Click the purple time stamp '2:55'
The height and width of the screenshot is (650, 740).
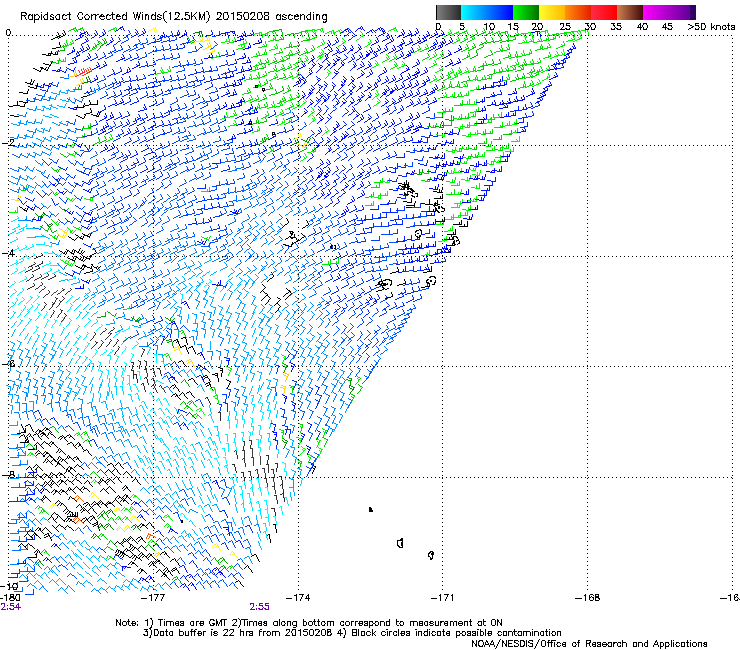[260, 607]
